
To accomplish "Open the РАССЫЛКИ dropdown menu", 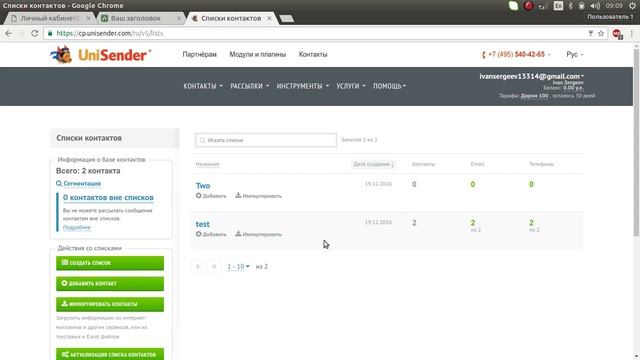I will point(249,86).
